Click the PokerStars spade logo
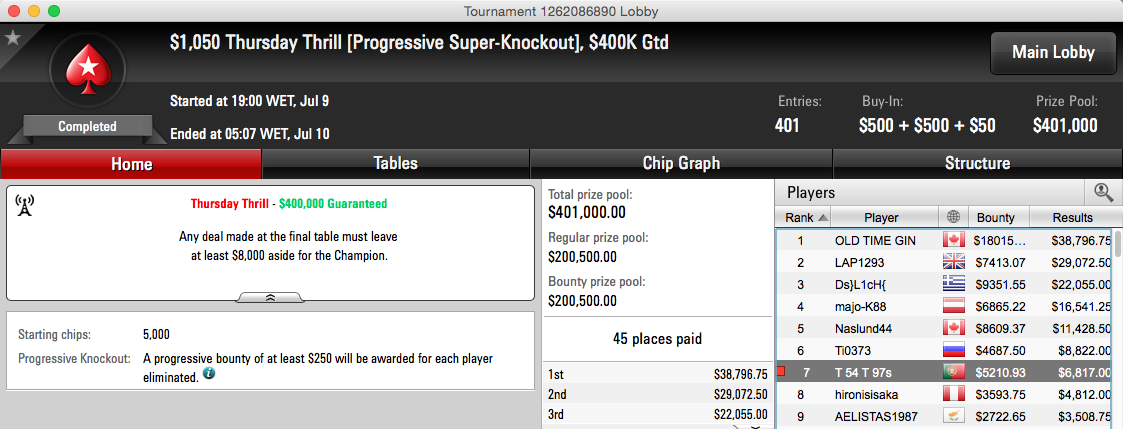This screenshot has width=1123, height=429. (87, 70)
